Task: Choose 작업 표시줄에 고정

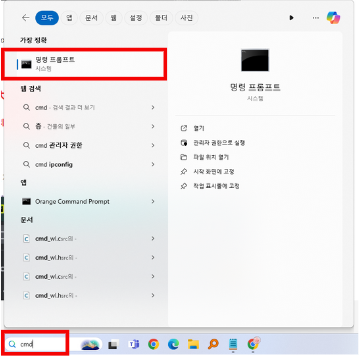Action: 216,186
